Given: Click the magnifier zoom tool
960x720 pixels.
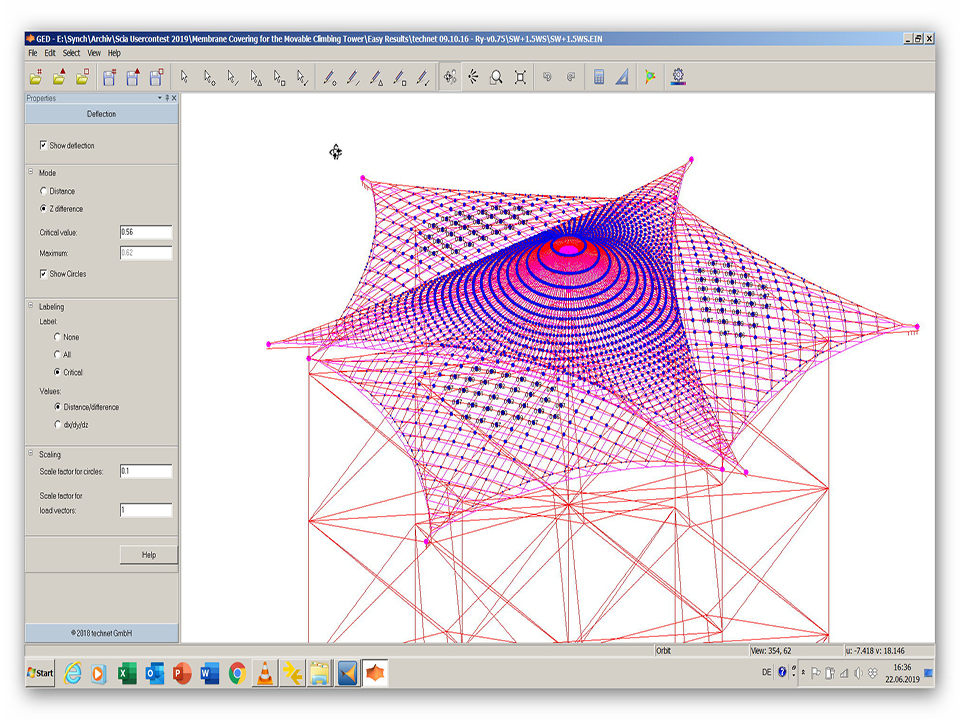Looking at the screenshot, I should (496, 77).
